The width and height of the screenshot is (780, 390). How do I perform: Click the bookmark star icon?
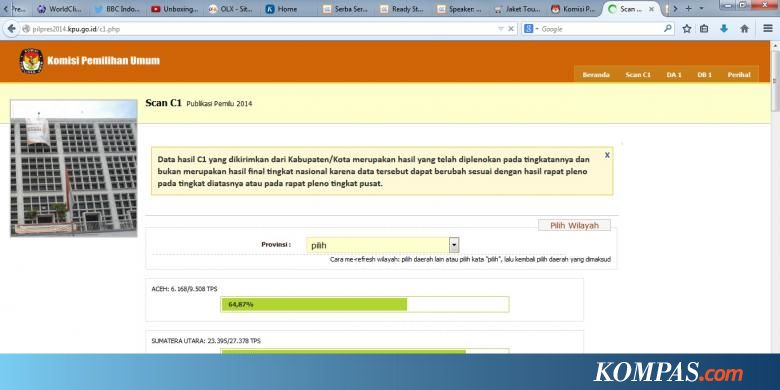[x=686, y=29]
